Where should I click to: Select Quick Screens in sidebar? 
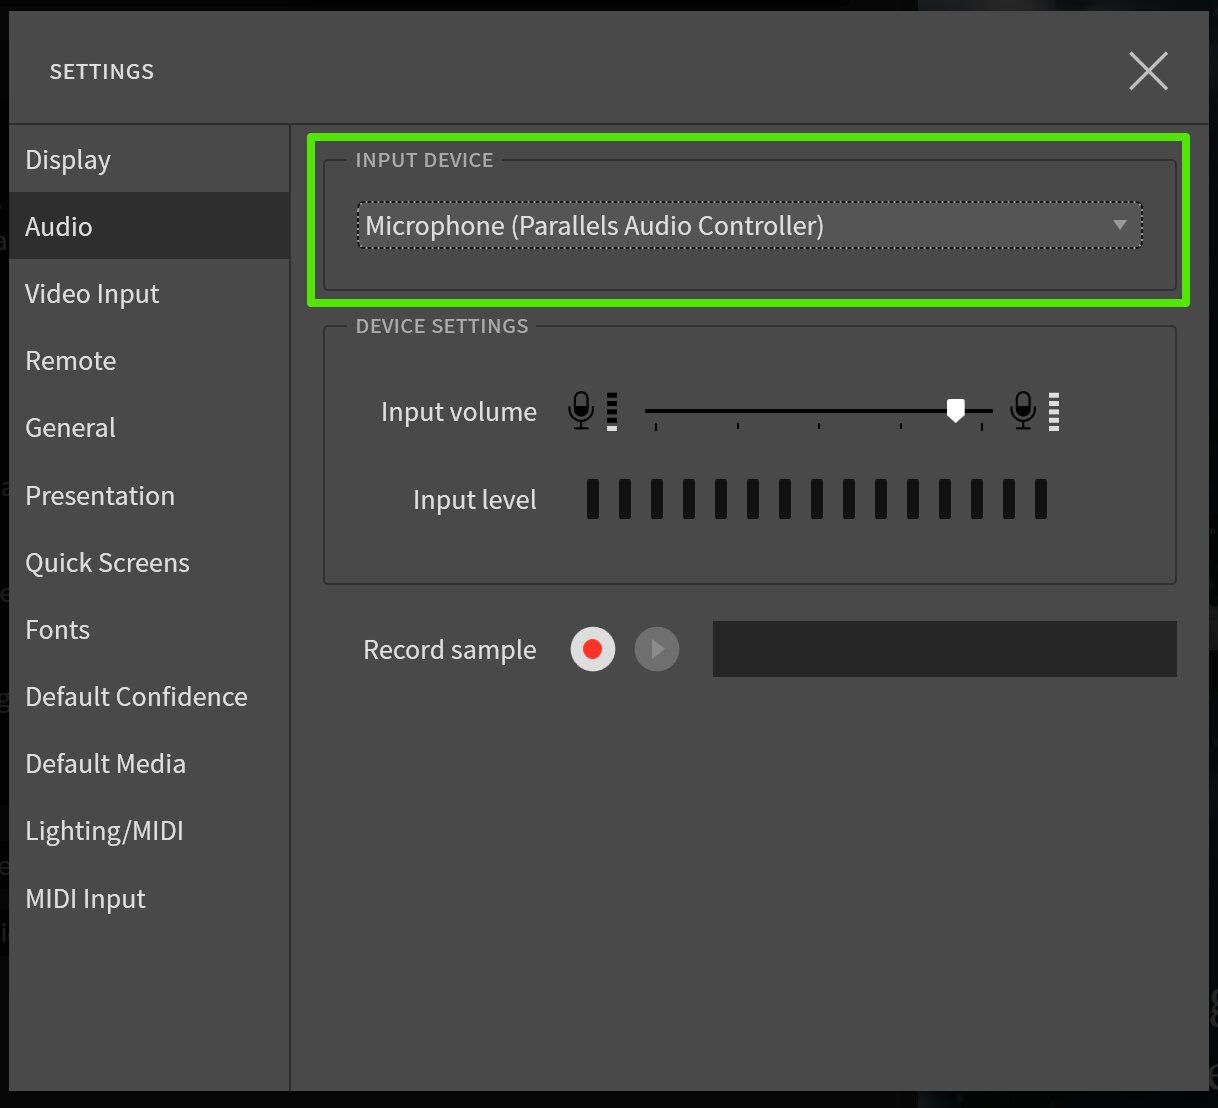[x=149, y=562]
